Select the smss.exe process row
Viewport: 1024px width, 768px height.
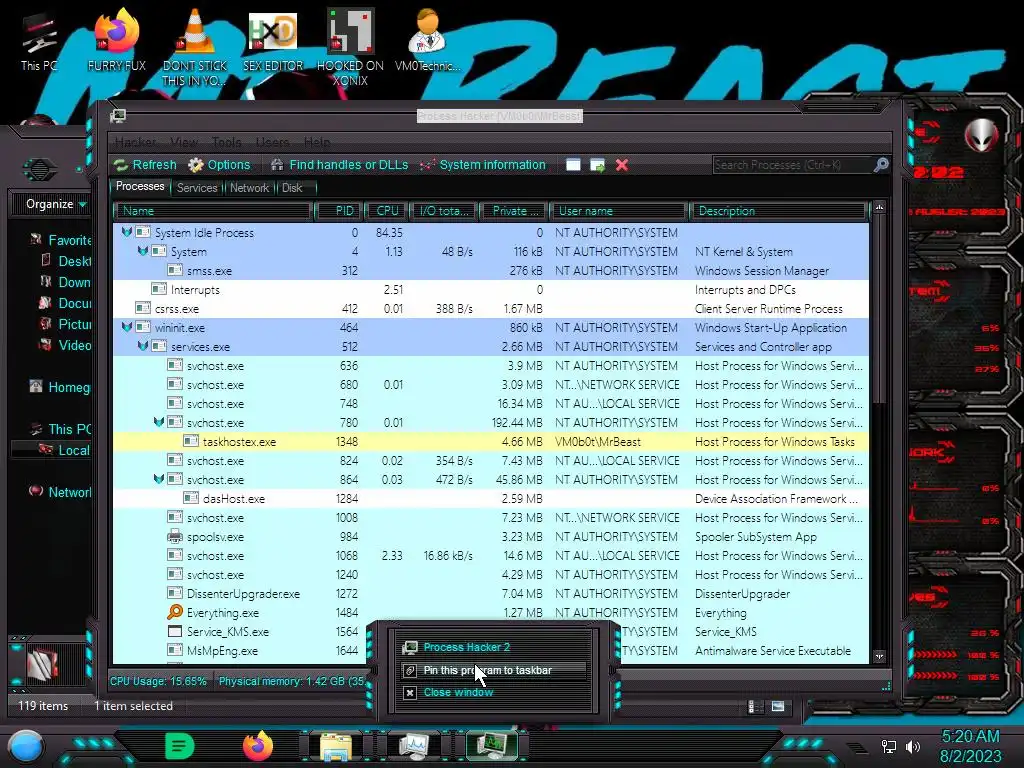(x=490, y=270)
